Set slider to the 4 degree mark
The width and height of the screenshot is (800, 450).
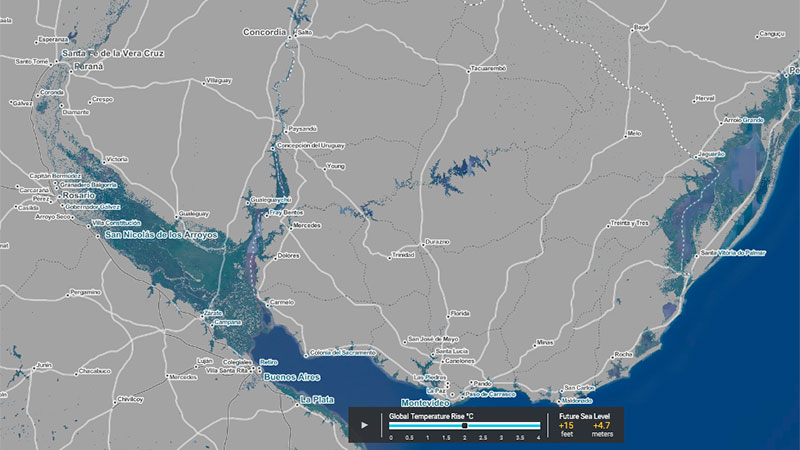(x=539, y=425)
